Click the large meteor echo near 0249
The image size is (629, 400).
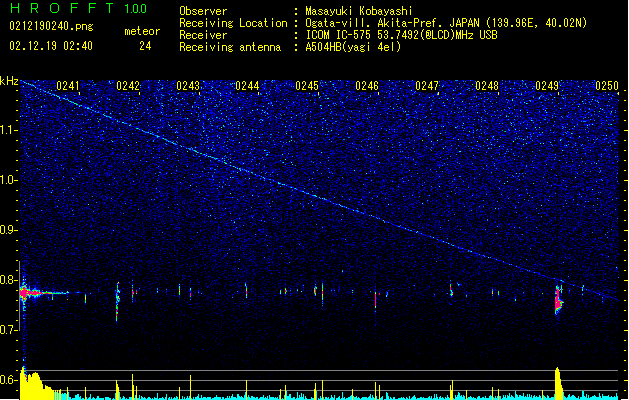click(x=559, y=300)
